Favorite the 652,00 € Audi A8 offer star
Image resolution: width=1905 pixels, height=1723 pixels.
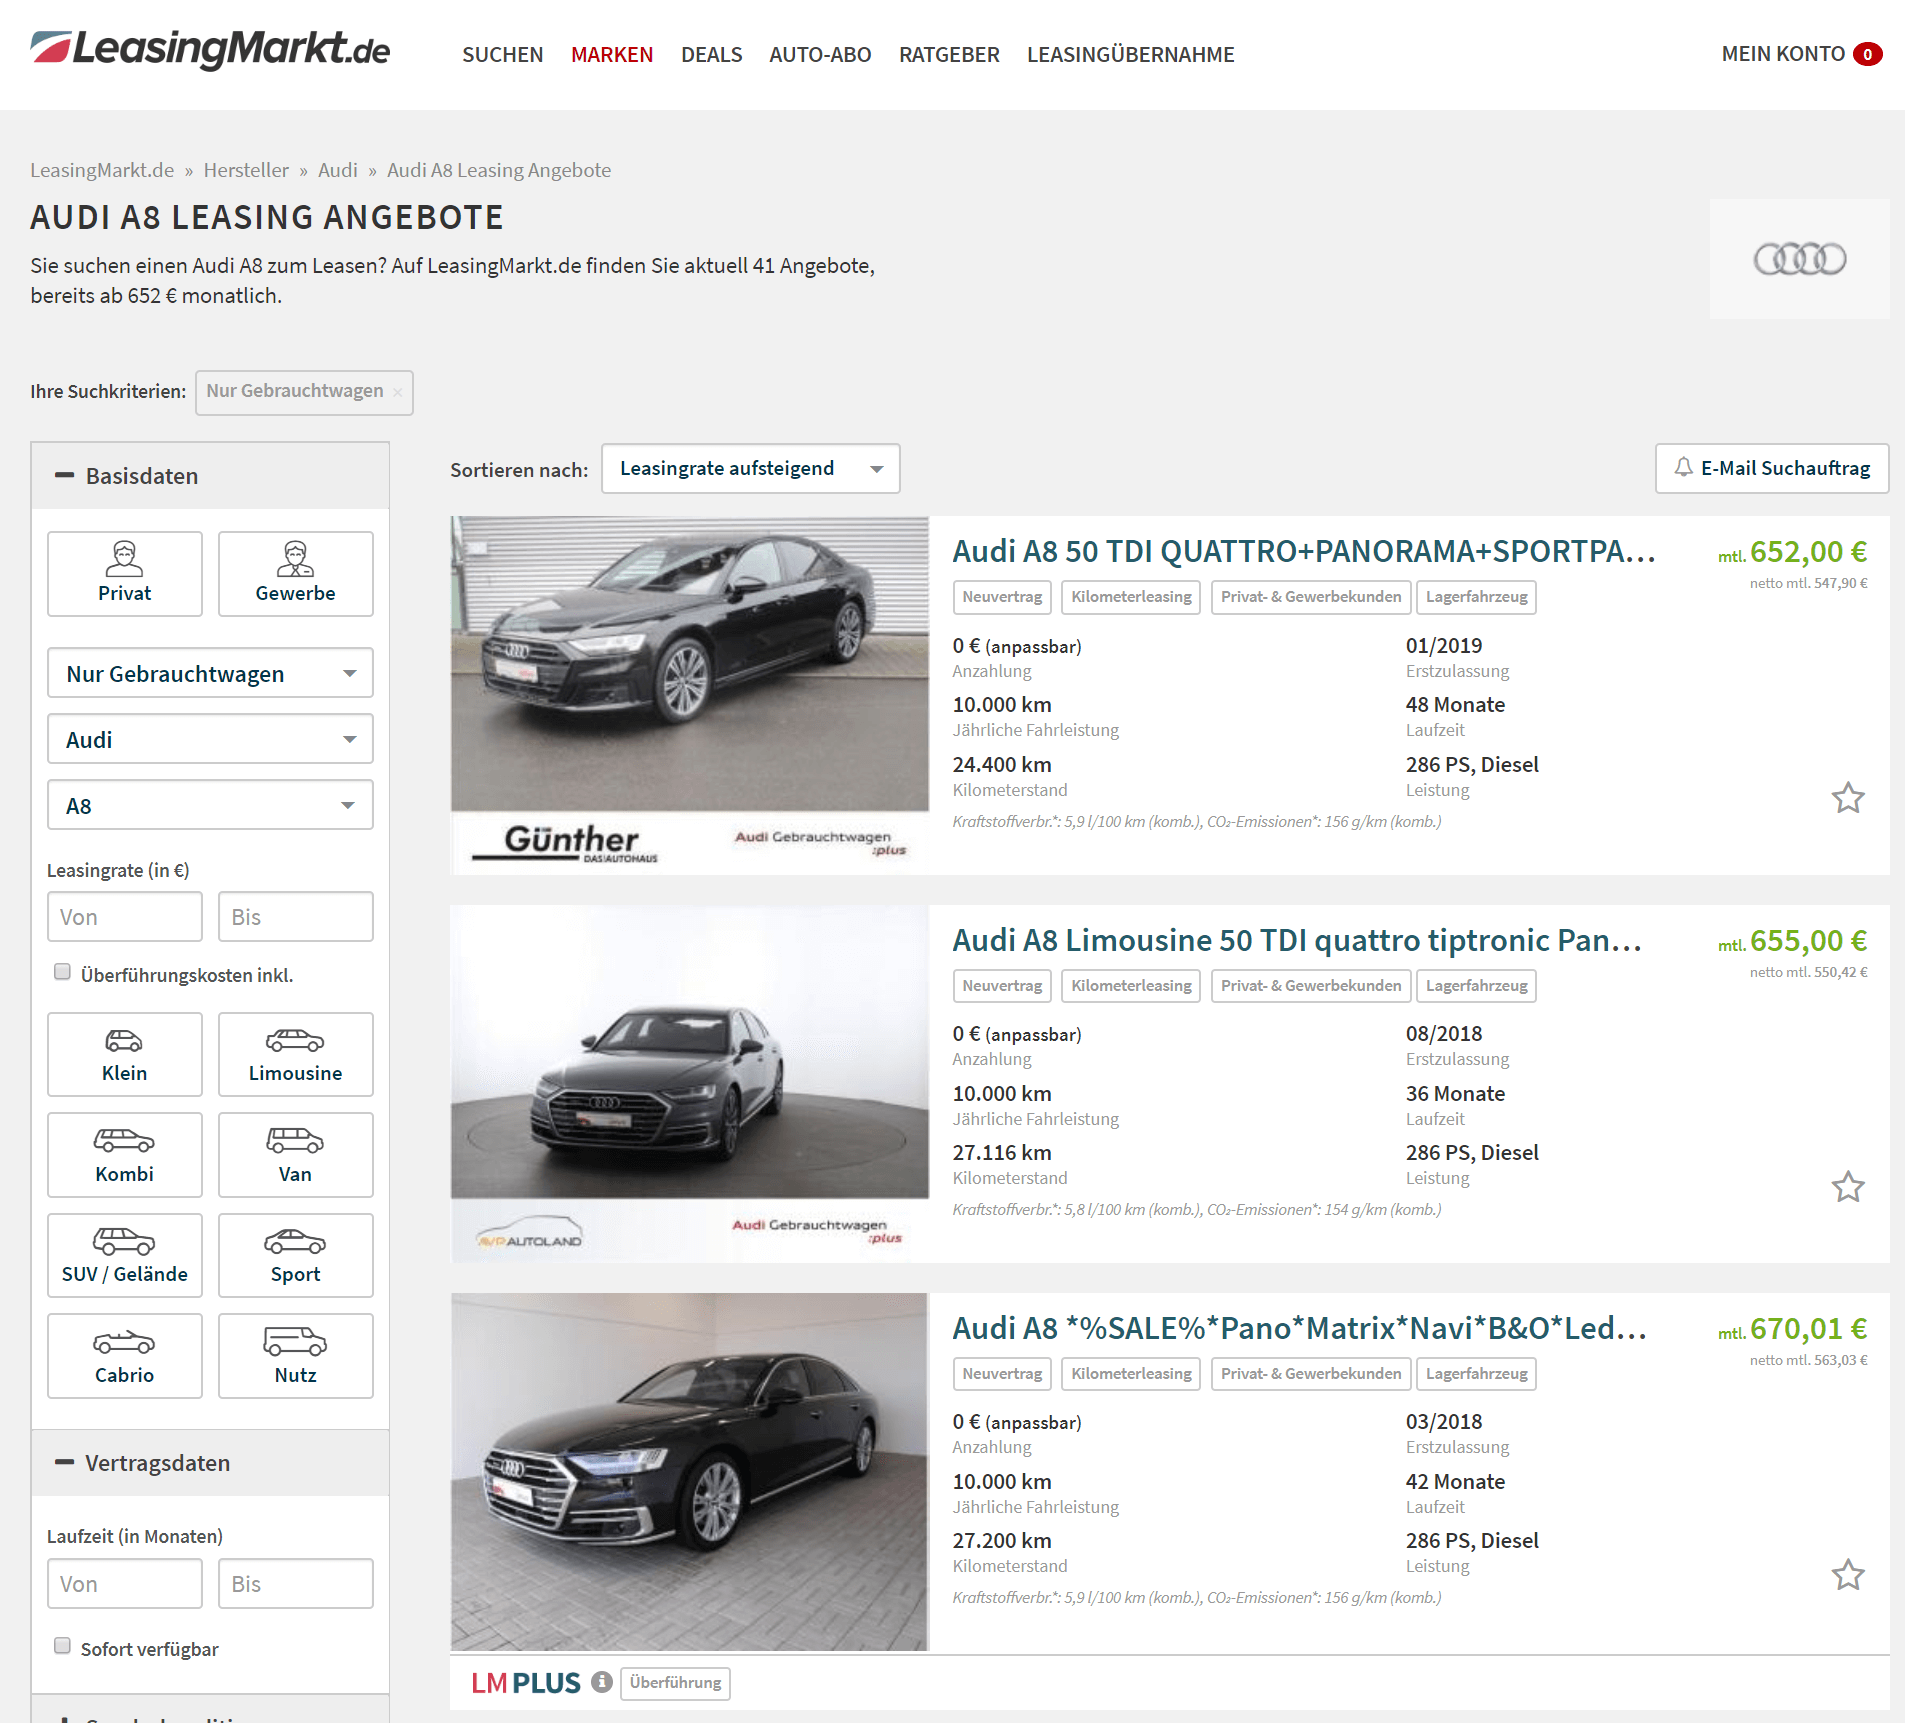coord(1847,798)
